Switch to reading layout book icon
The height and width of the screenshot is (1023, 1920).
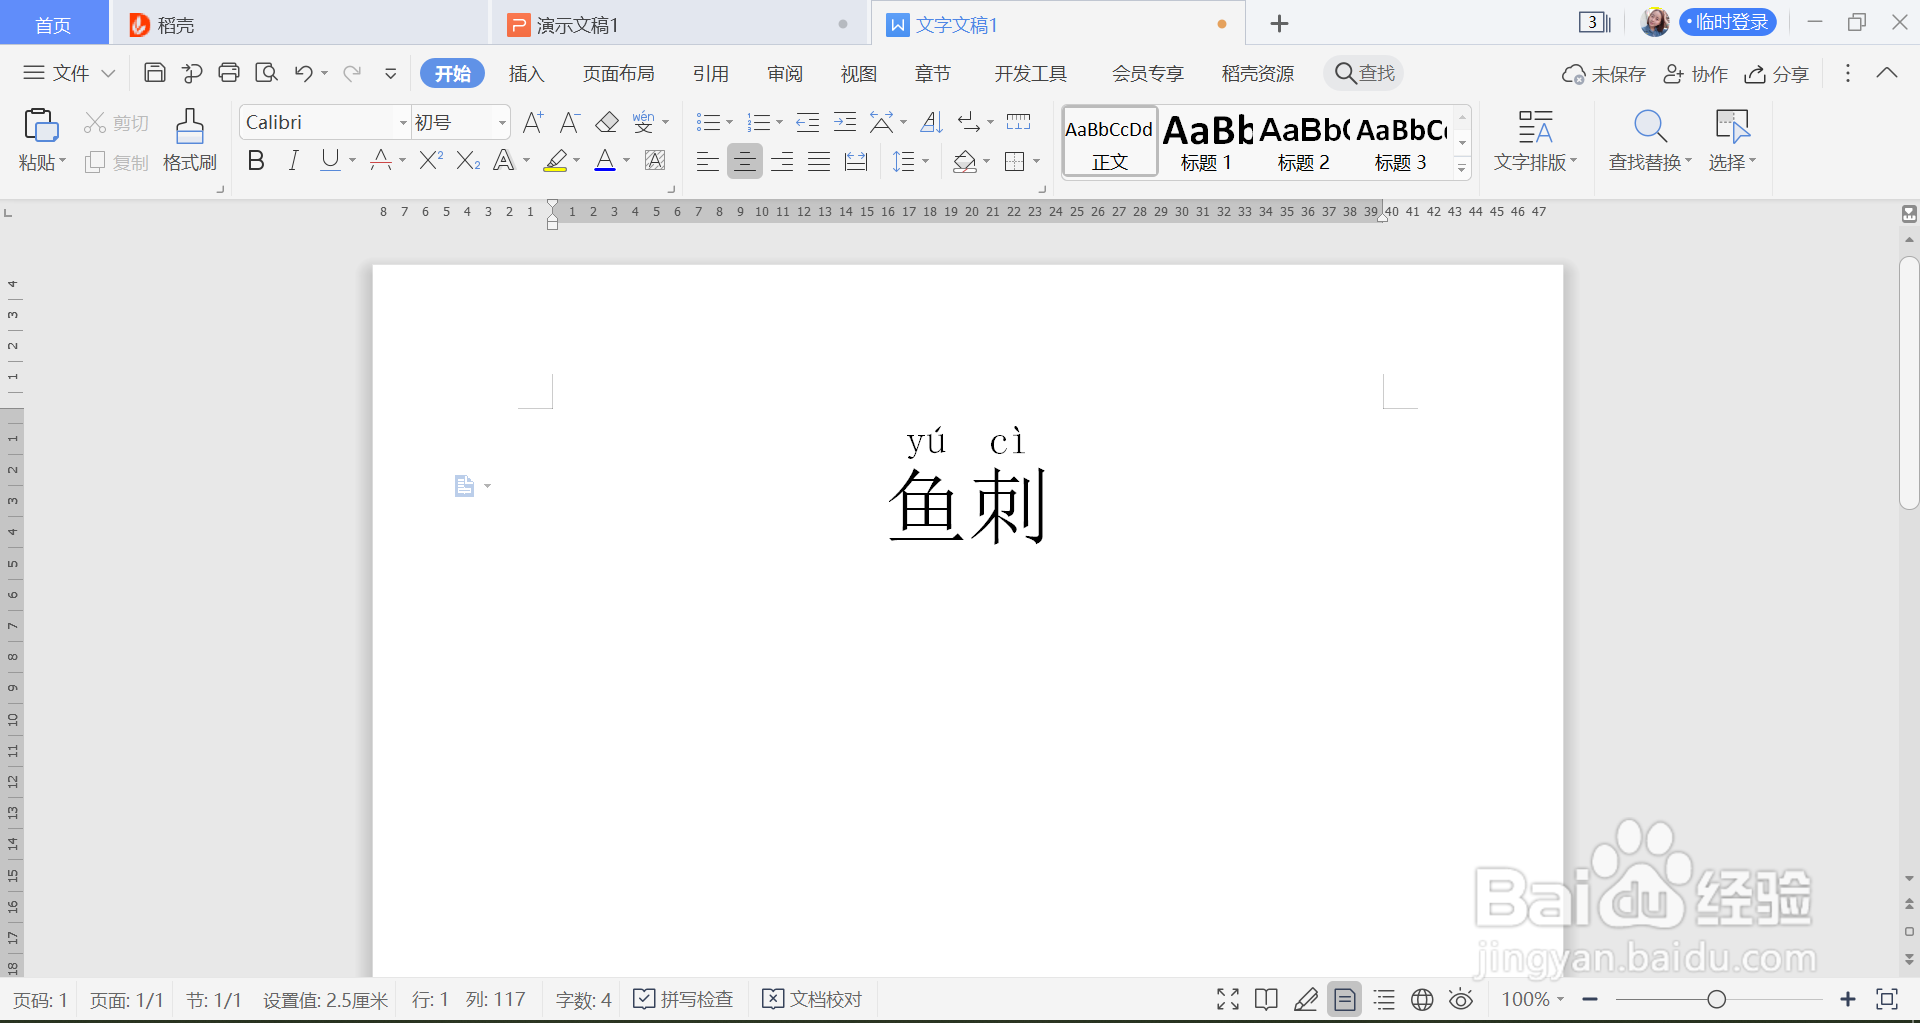tap(1266, 999)
